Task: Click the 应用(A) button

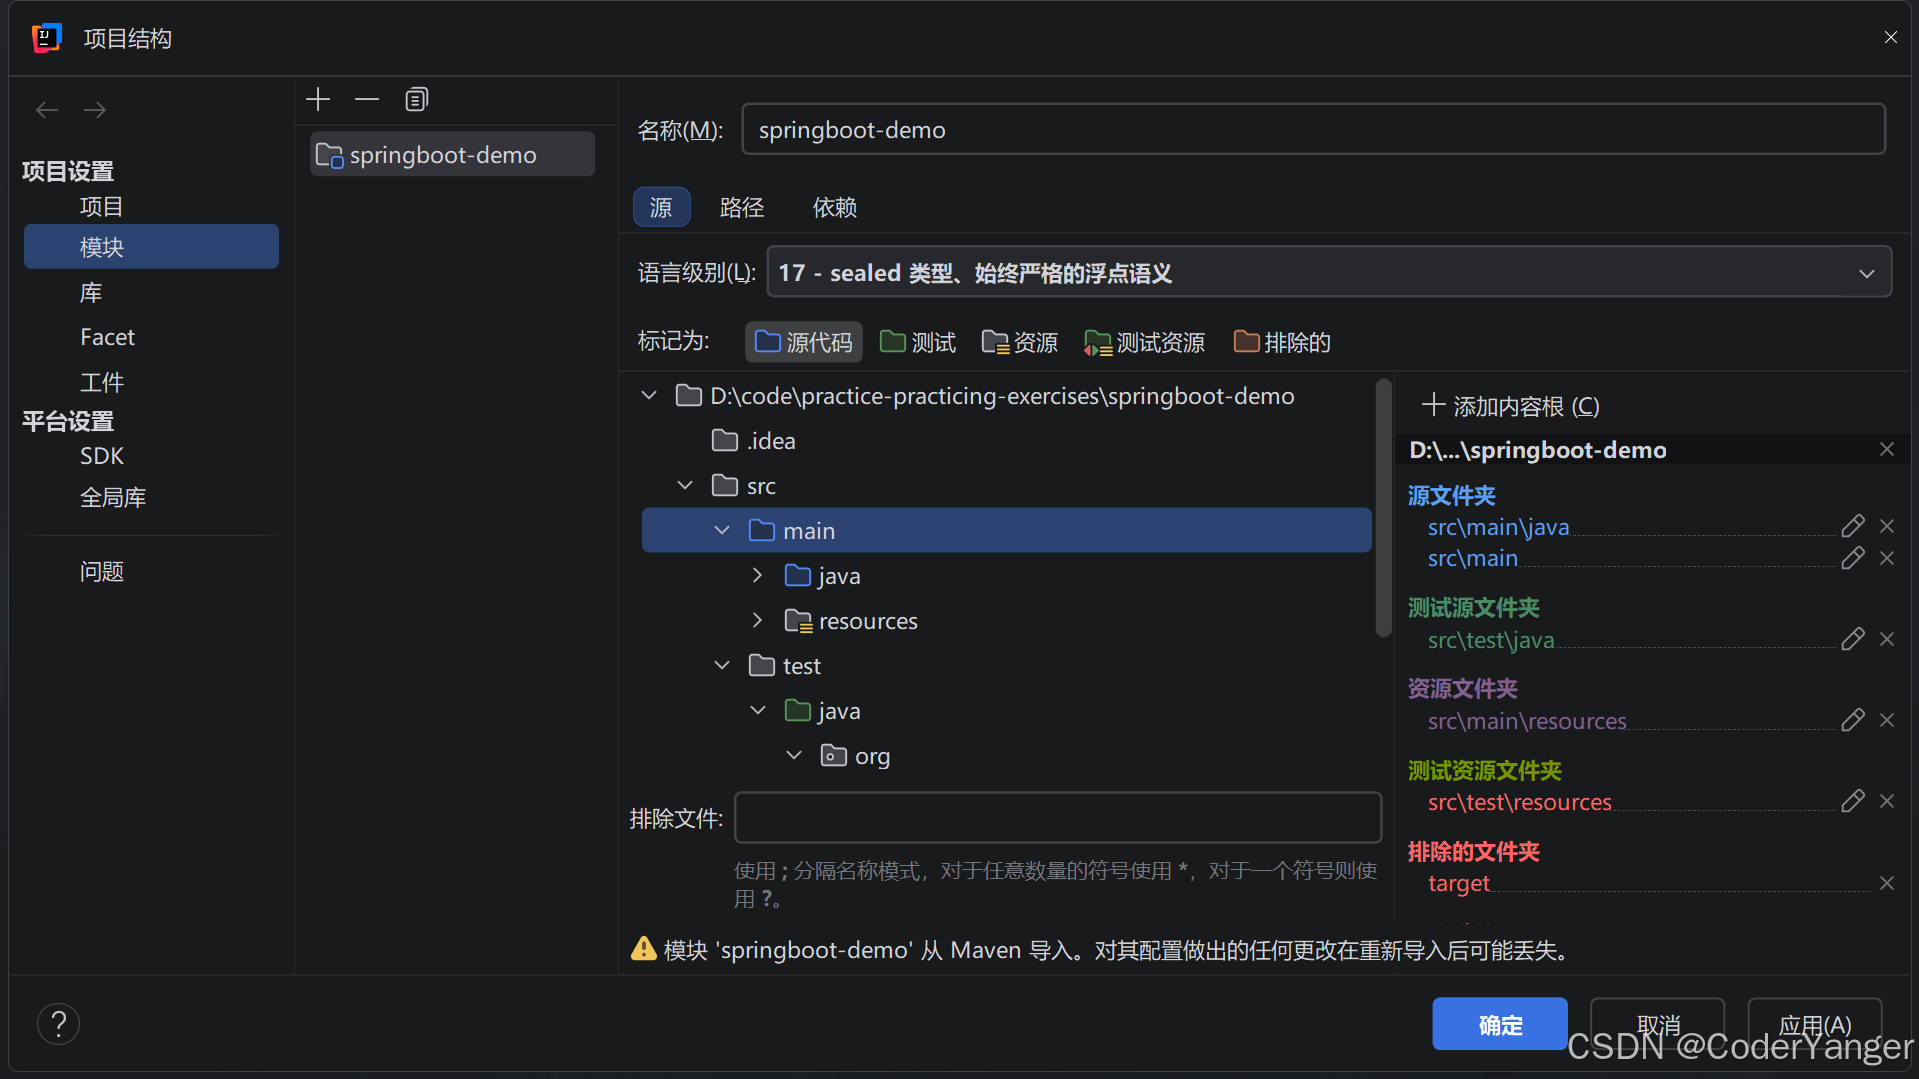Action: coord(1814,1024)
